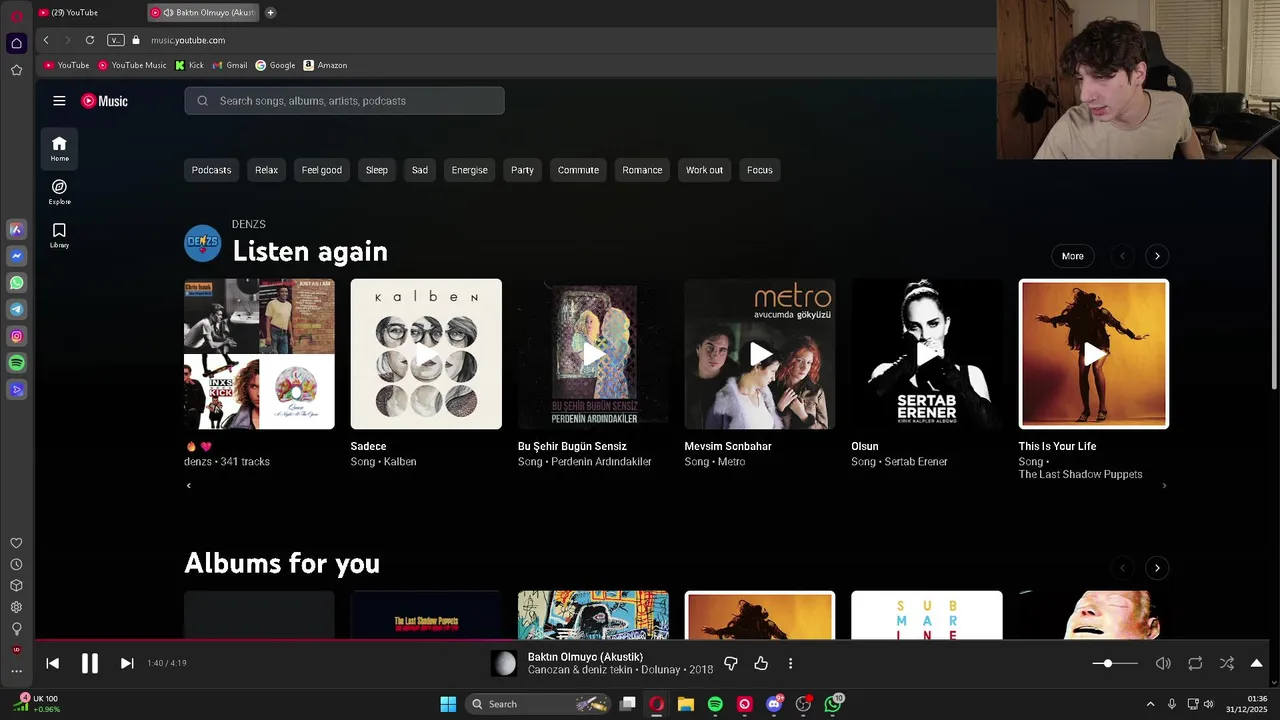Open the denzs 341 tracks playlist thumbnail
This screenshot has height=720, width=1280.
(259, 354)
